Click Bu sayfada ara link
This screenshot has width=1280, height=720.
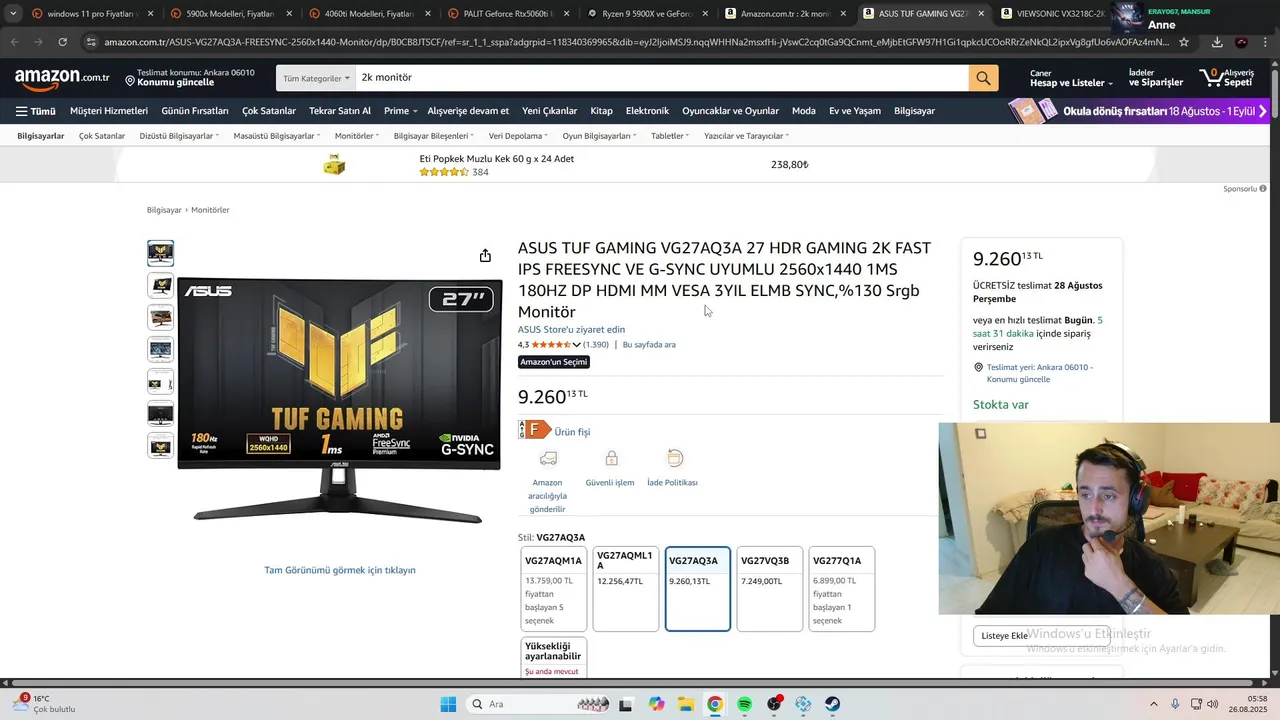coord(649,345)
